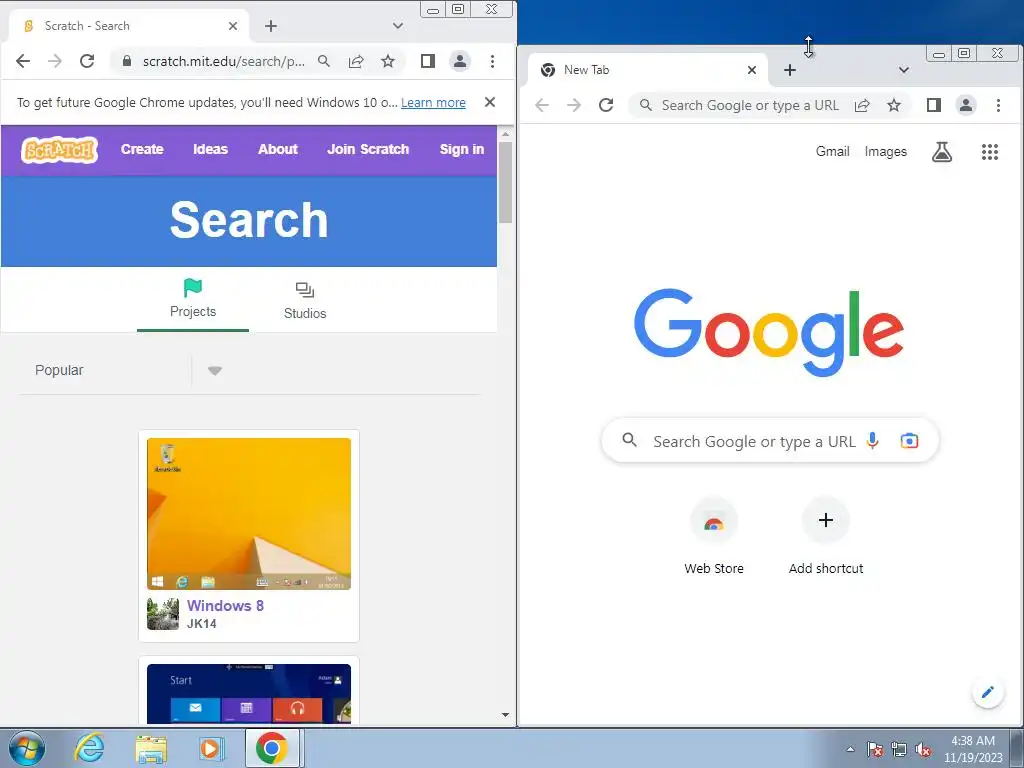Open the Start screen project thumbnail
This screenshot has height=768, width=1024.
(249, 694)
